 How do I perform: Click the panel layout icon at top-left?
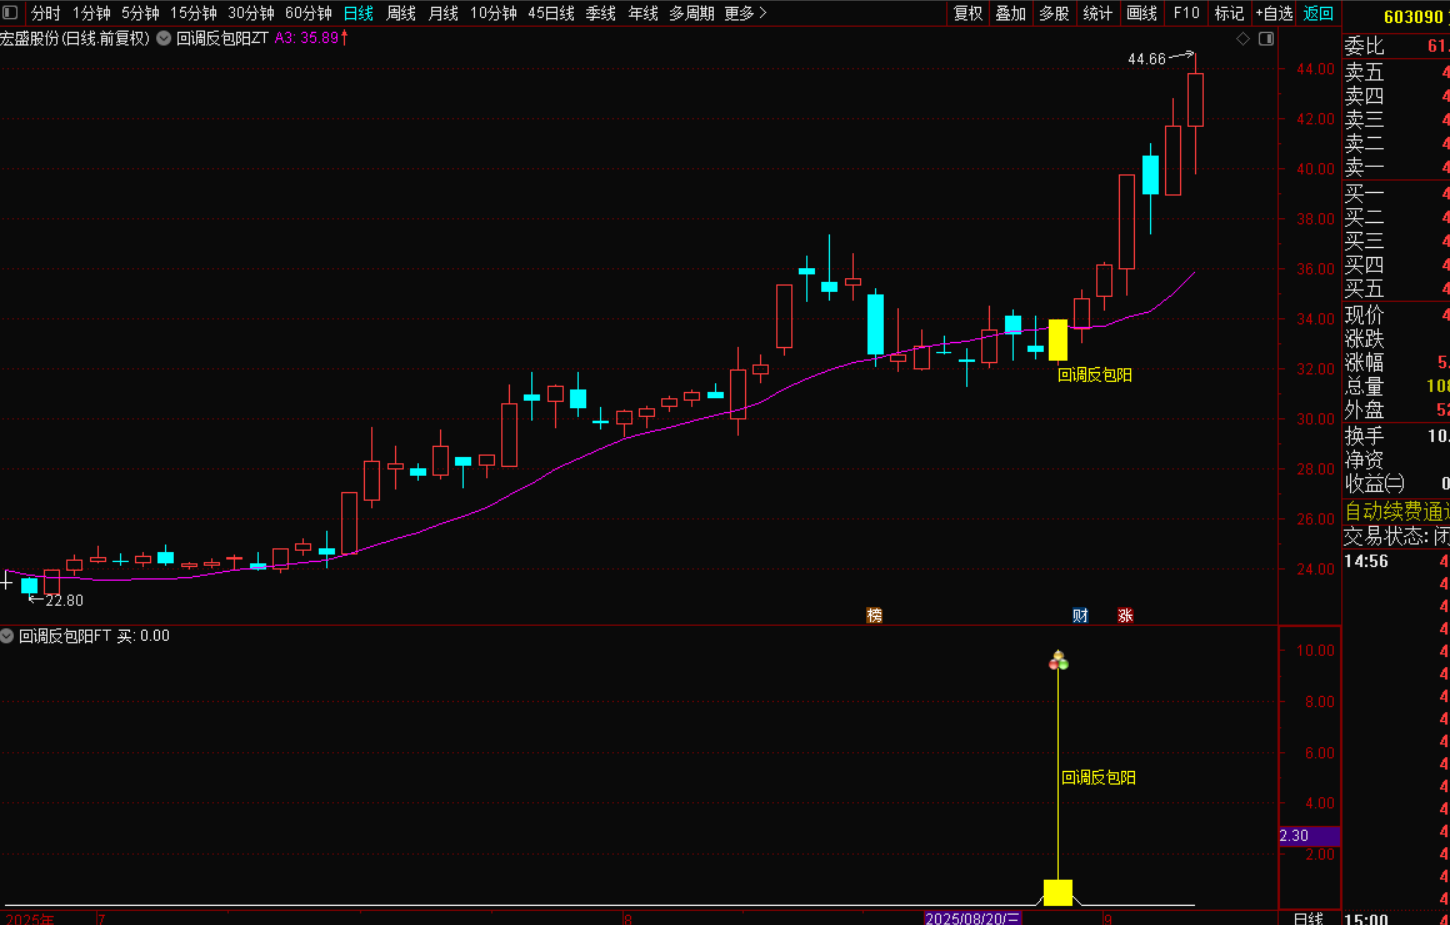pyautogui.click(x=10, y=13)
